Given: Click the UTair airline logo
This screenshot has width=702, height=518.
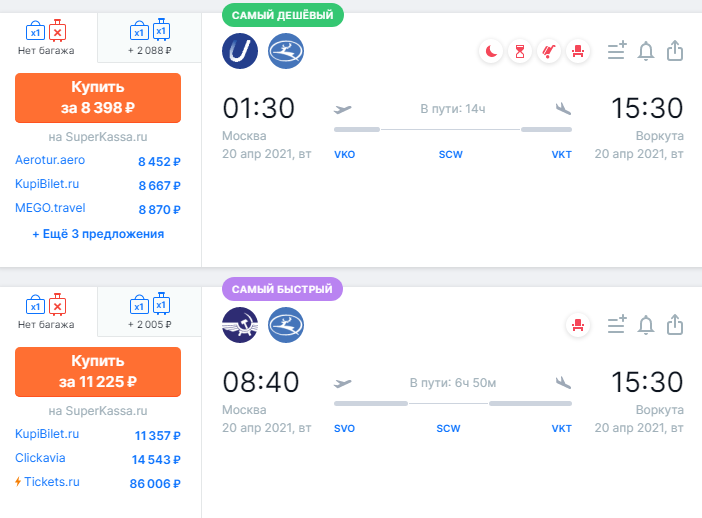Looking at the screenshot, I should (240, 51).
